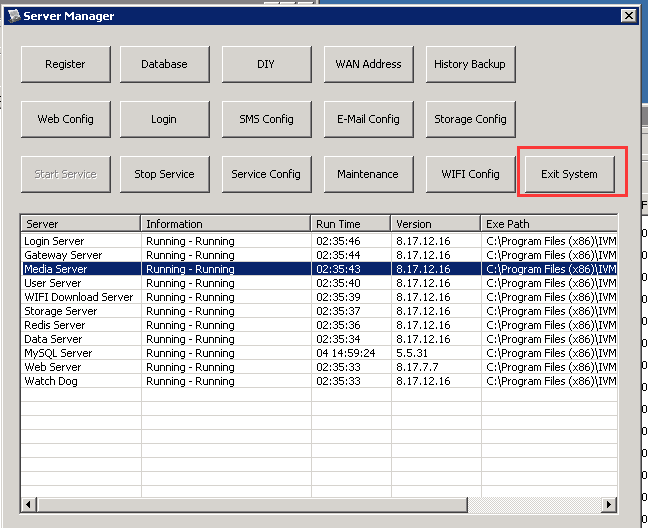648x528 pixels.
Task: Select the Watch Dog row
Action: tap(319, 381)
